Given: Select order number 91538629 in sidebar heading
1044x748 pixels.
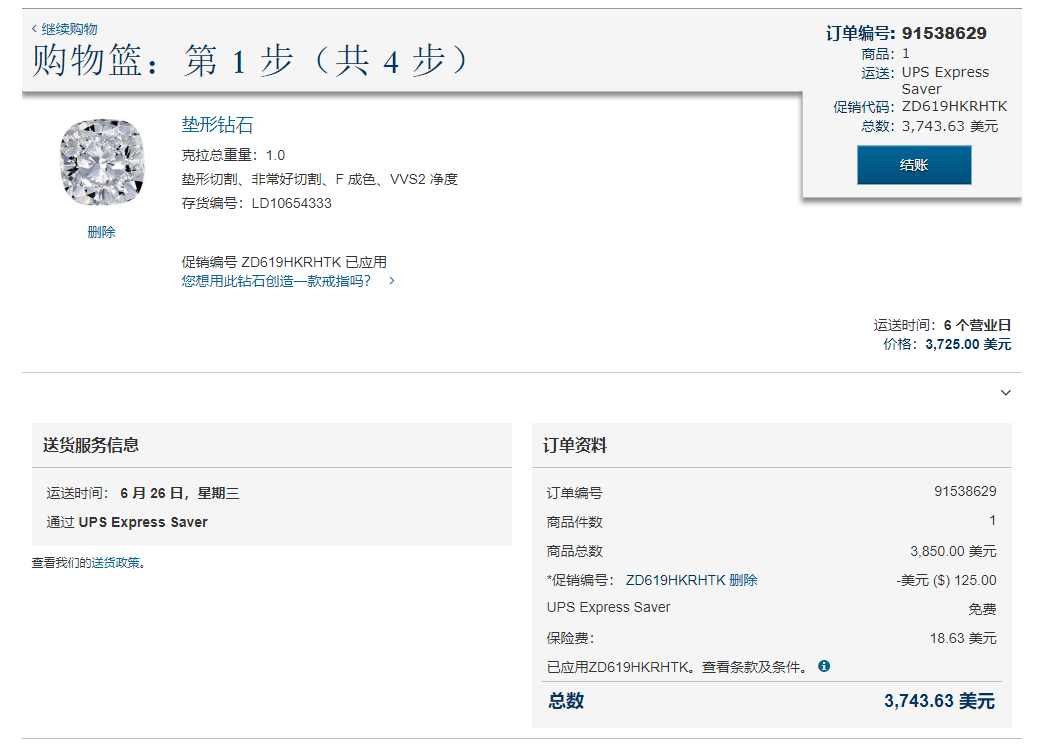Looking at the screenshot, I should (x=944, y=33).
